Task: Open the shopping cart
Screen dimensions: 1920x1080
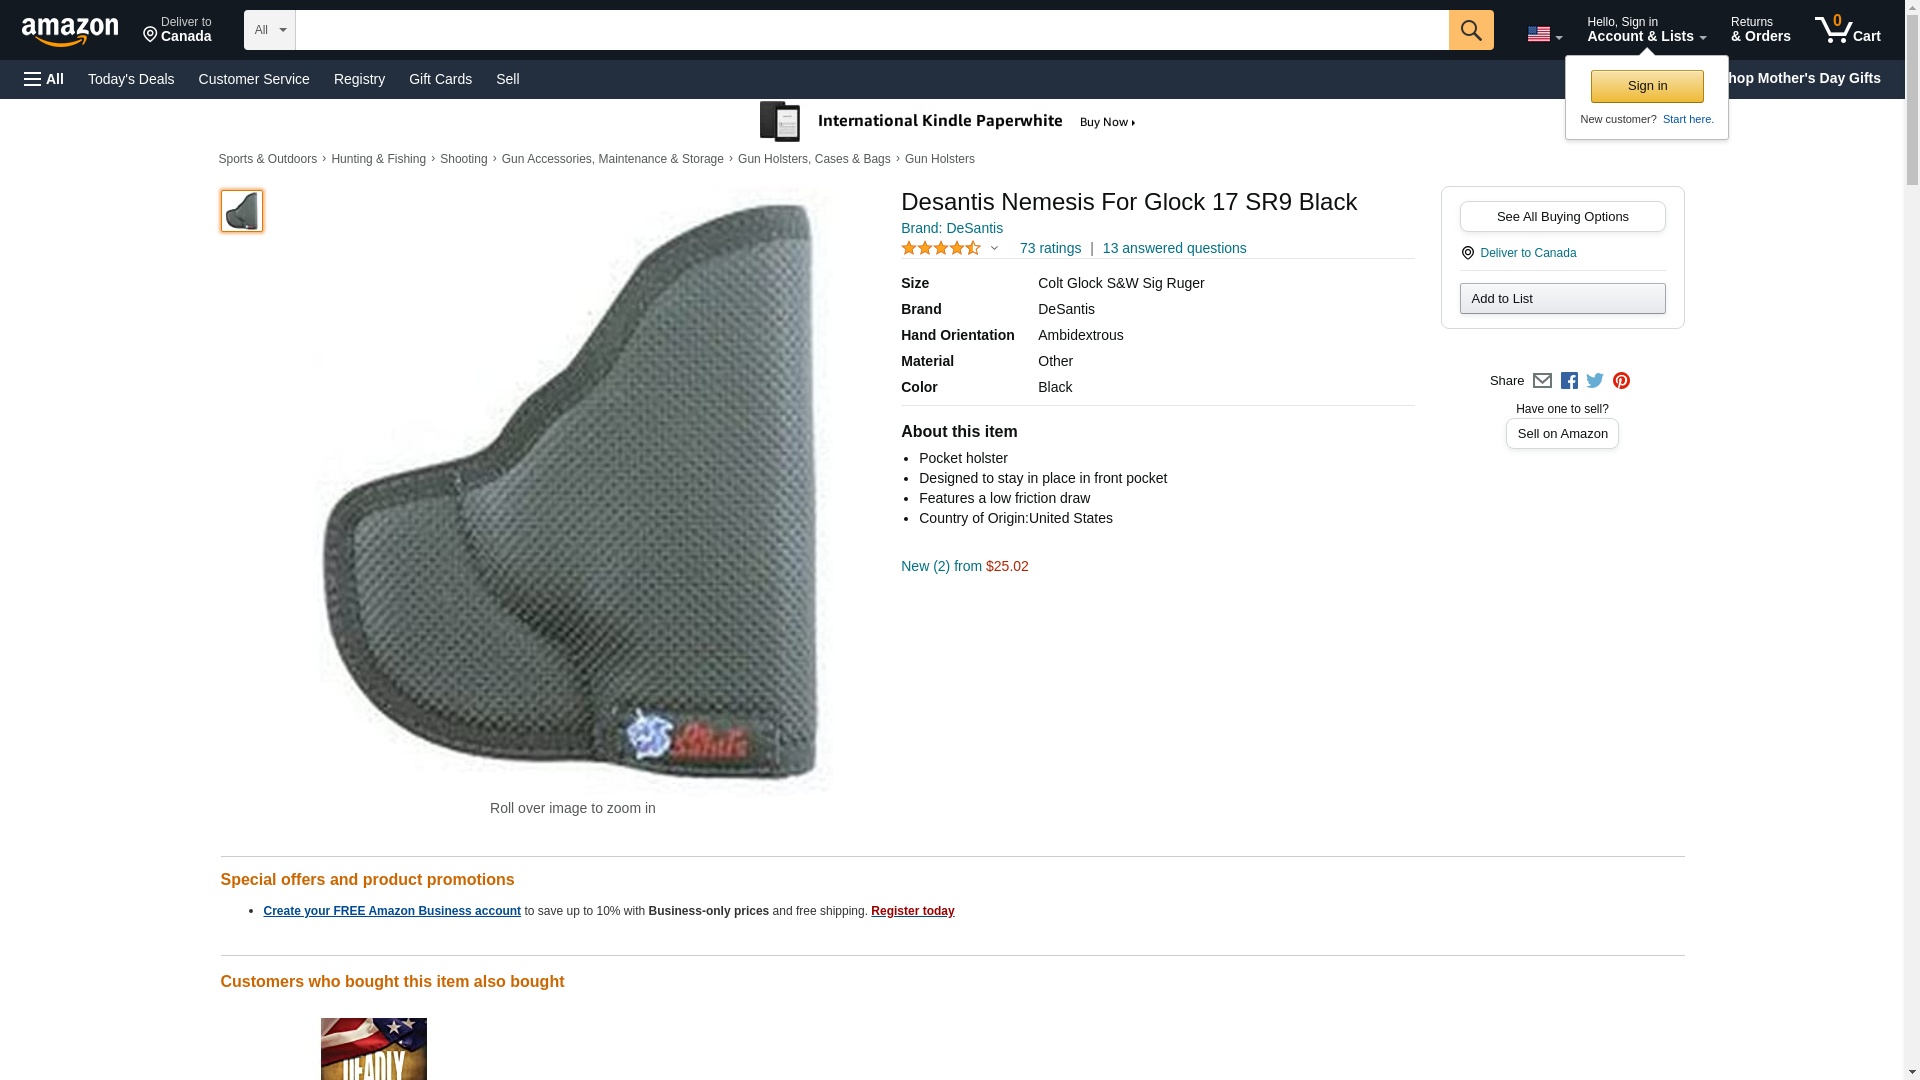Action: 1847,30
